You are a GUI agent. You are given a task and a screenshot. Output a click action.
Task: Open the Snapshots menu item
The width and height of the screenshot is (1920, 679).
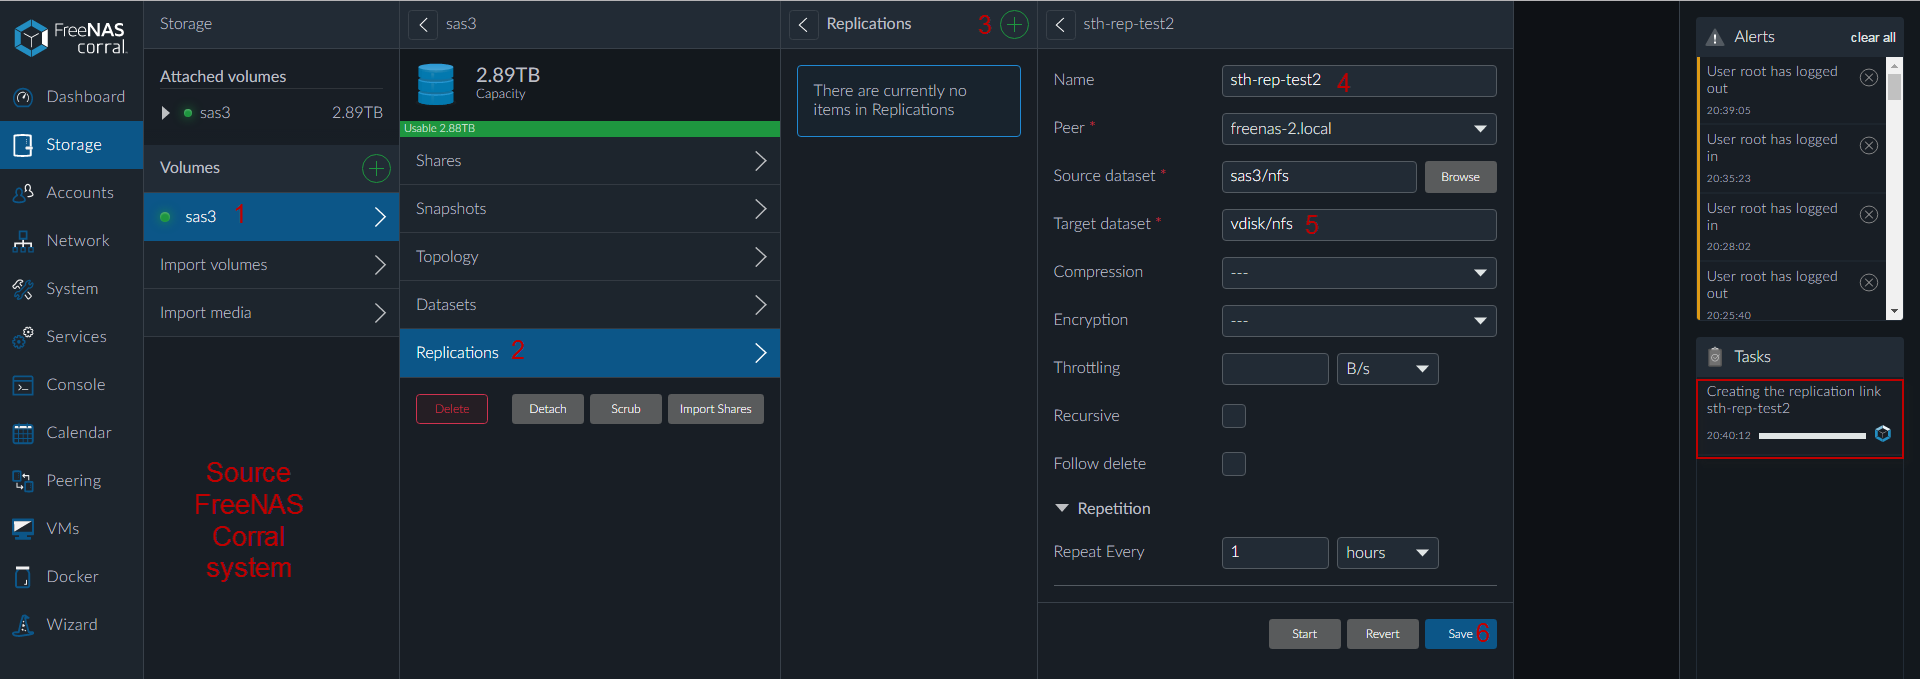(x=590, y=209)
